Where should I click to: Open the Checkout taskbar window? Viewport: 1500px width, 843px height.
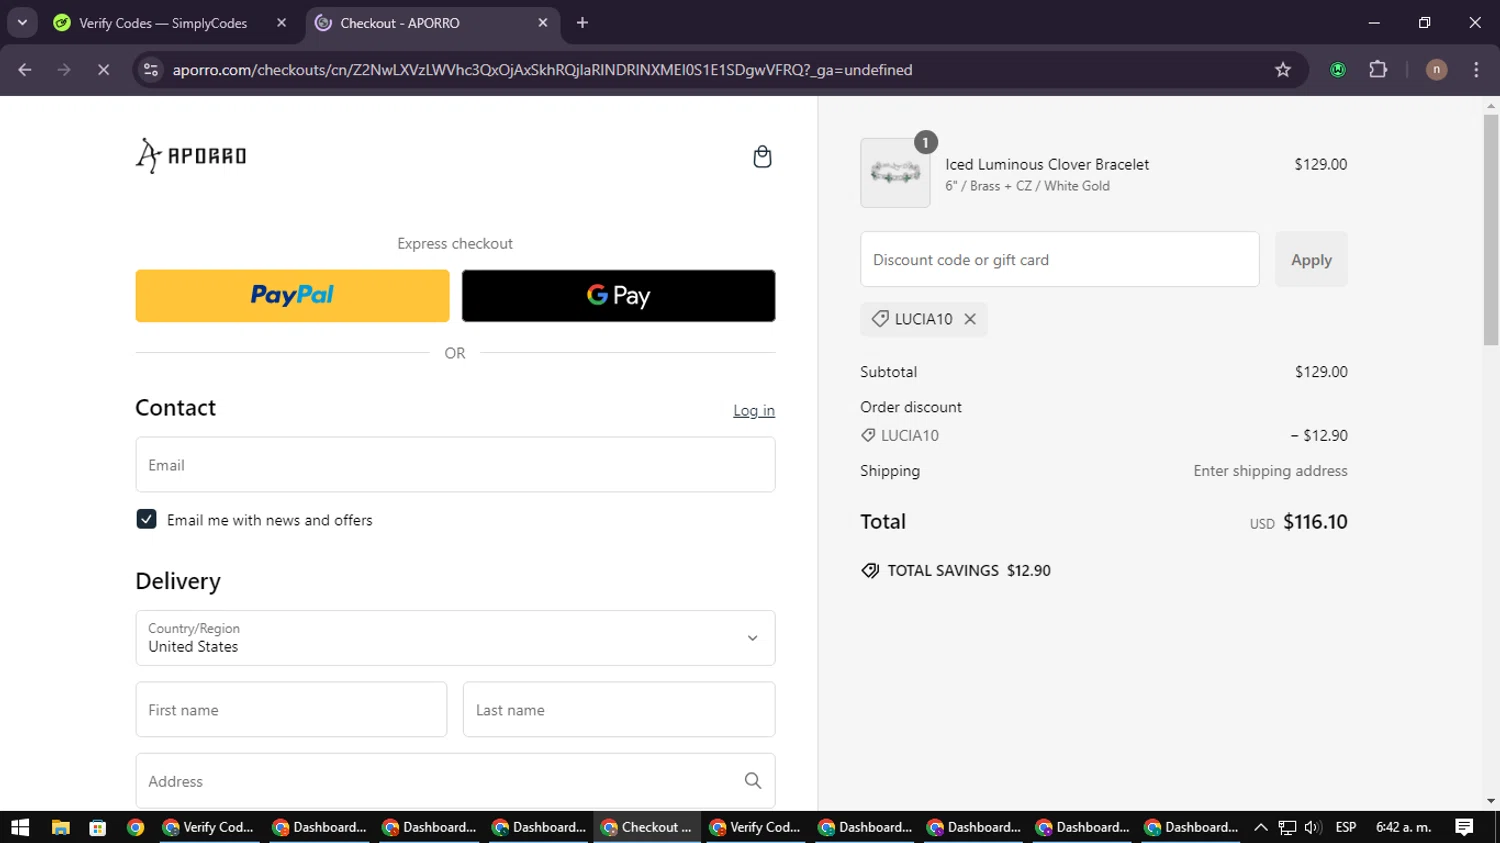coord(648,827)
